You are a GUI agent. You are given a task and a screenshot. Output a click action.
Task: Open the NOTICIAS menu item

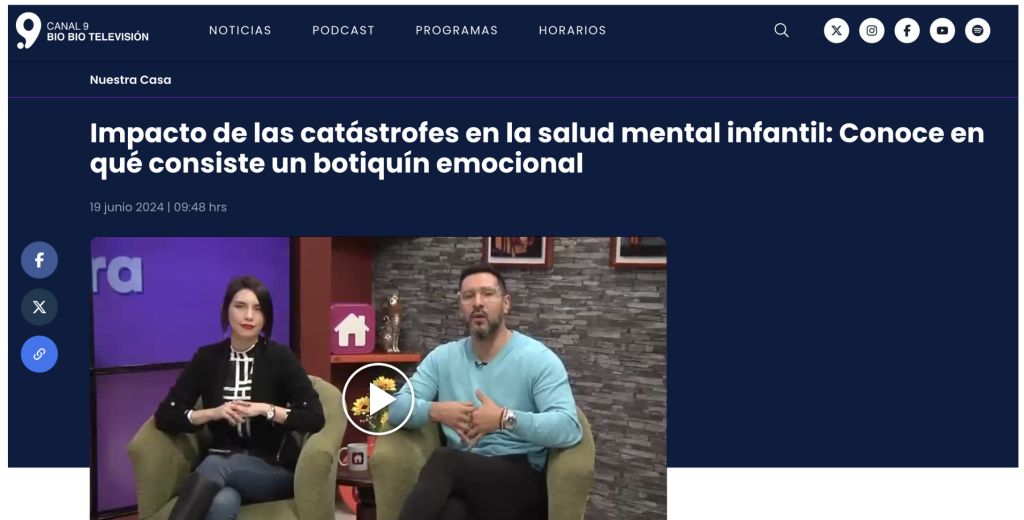point(240,30)
